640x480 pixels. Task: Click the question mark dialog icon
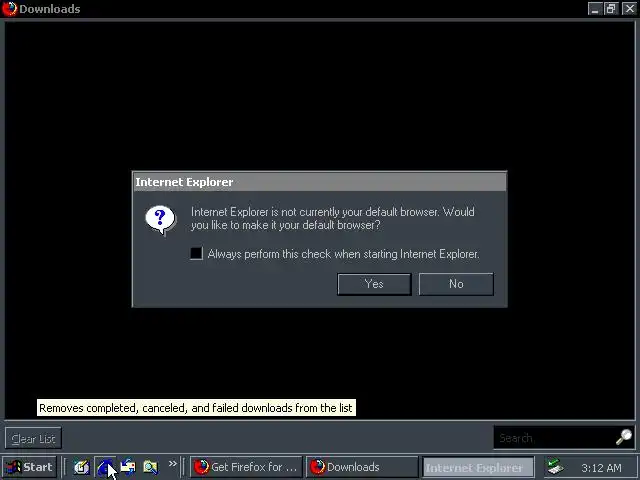(160, 220)
